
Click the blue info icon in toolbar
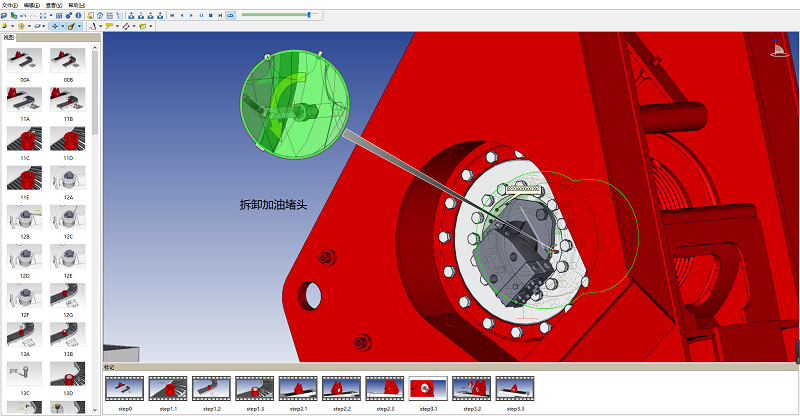click(77, 16)
